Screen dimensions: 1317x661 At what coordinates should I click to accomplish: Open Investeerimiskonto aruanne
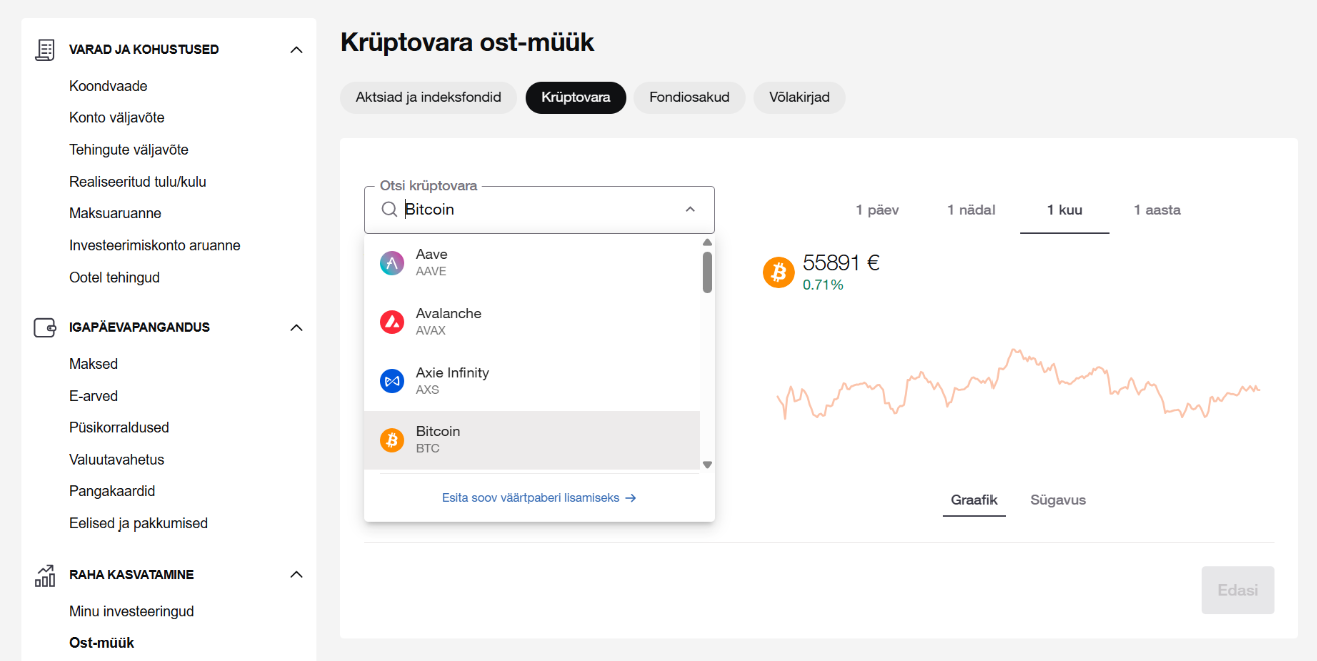click(155, 246)
